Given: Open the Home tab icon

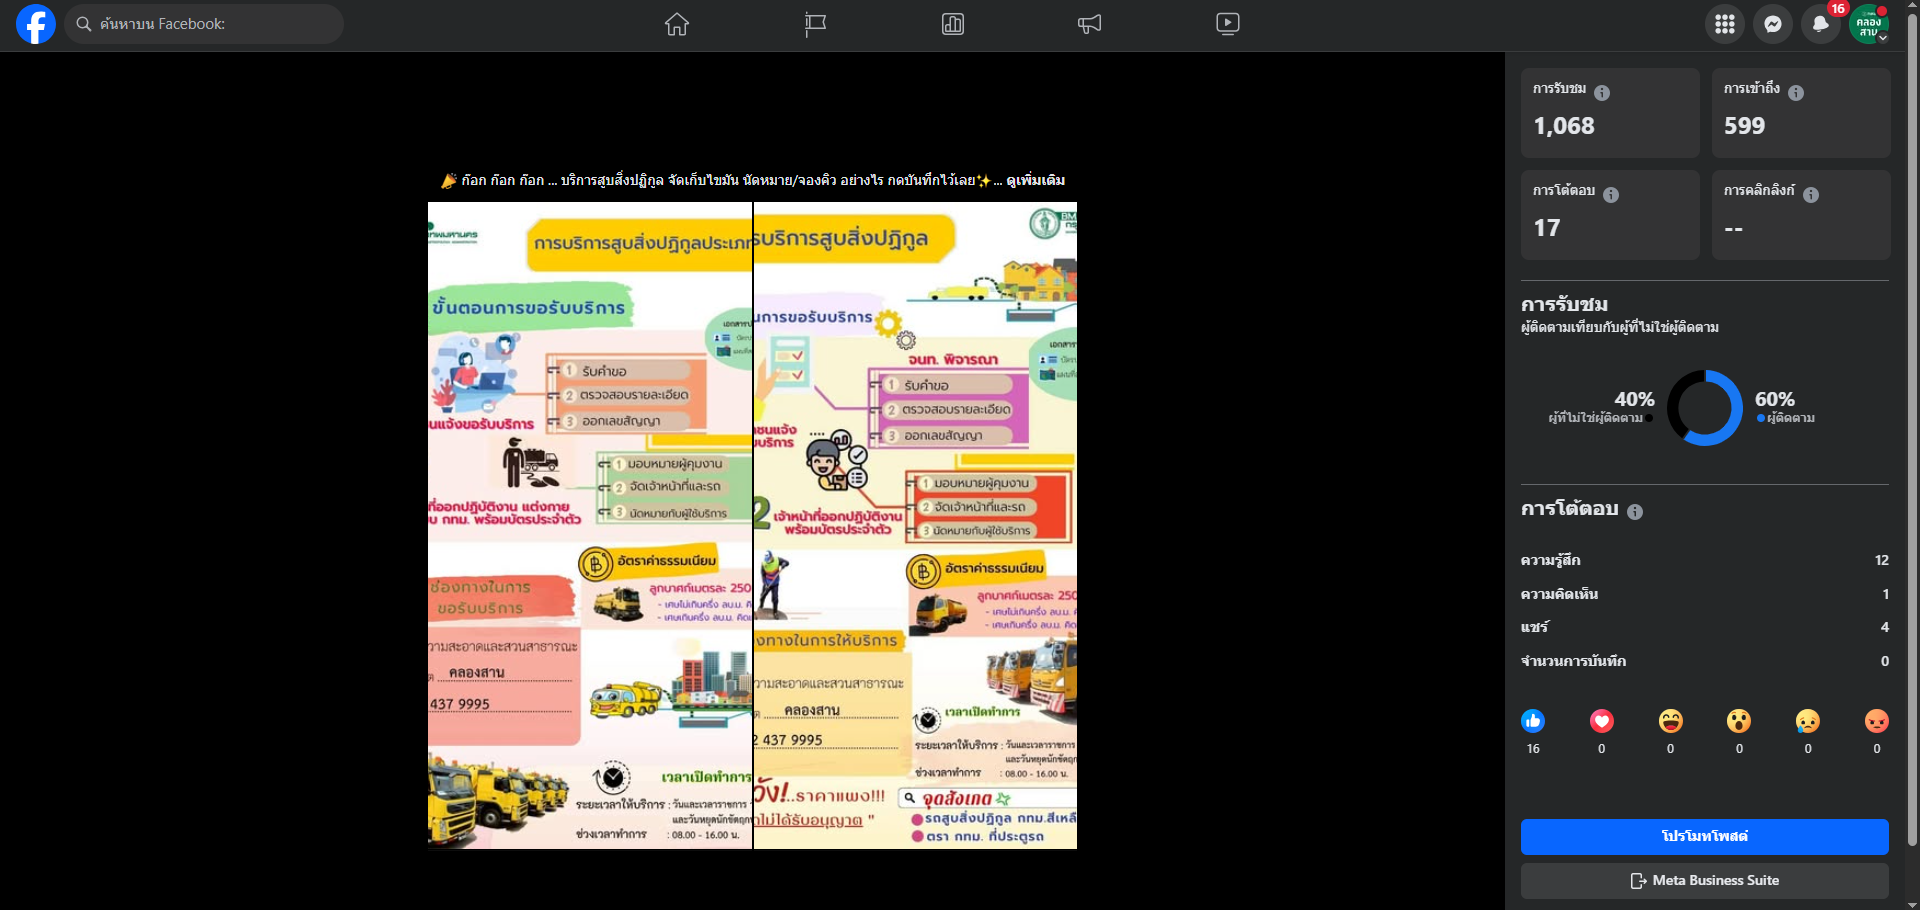Looking at the screenshot, I should pyautogui.click(x=677, y=24).
